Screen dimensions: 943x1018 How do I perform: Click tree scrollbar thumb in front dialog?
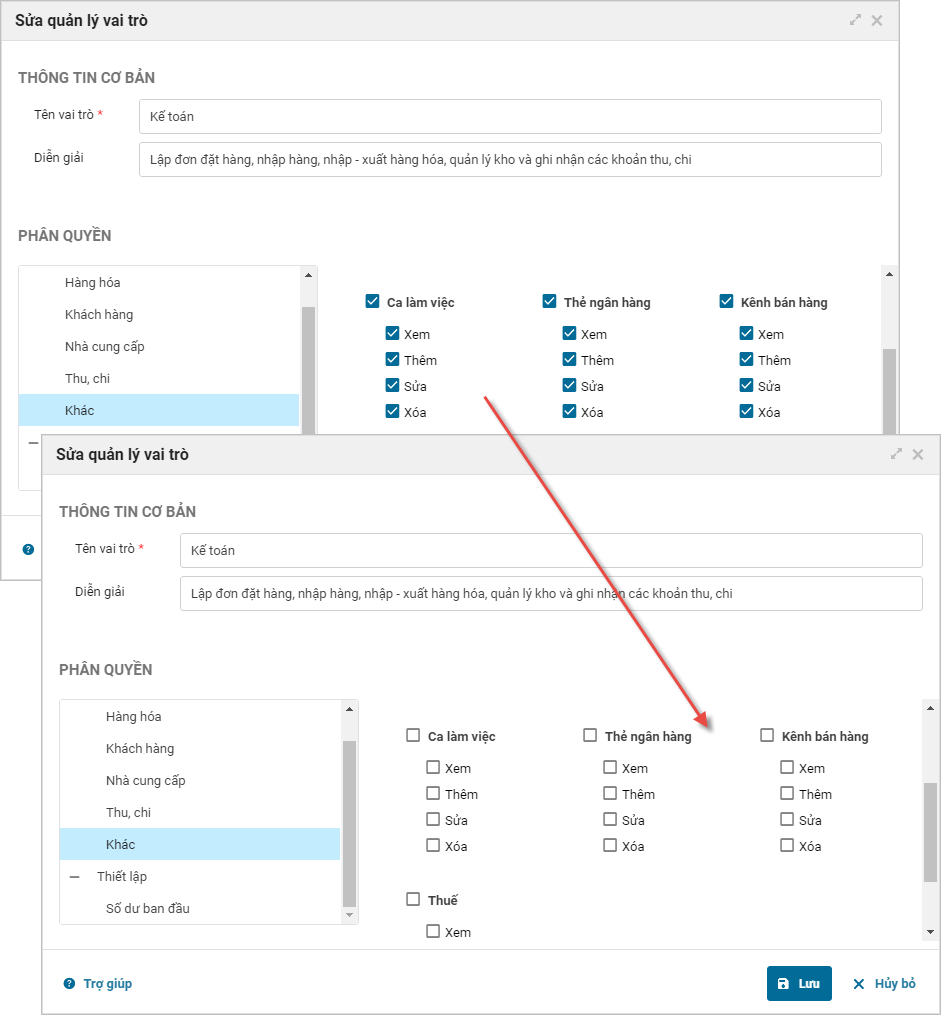[x=349, y=823]
